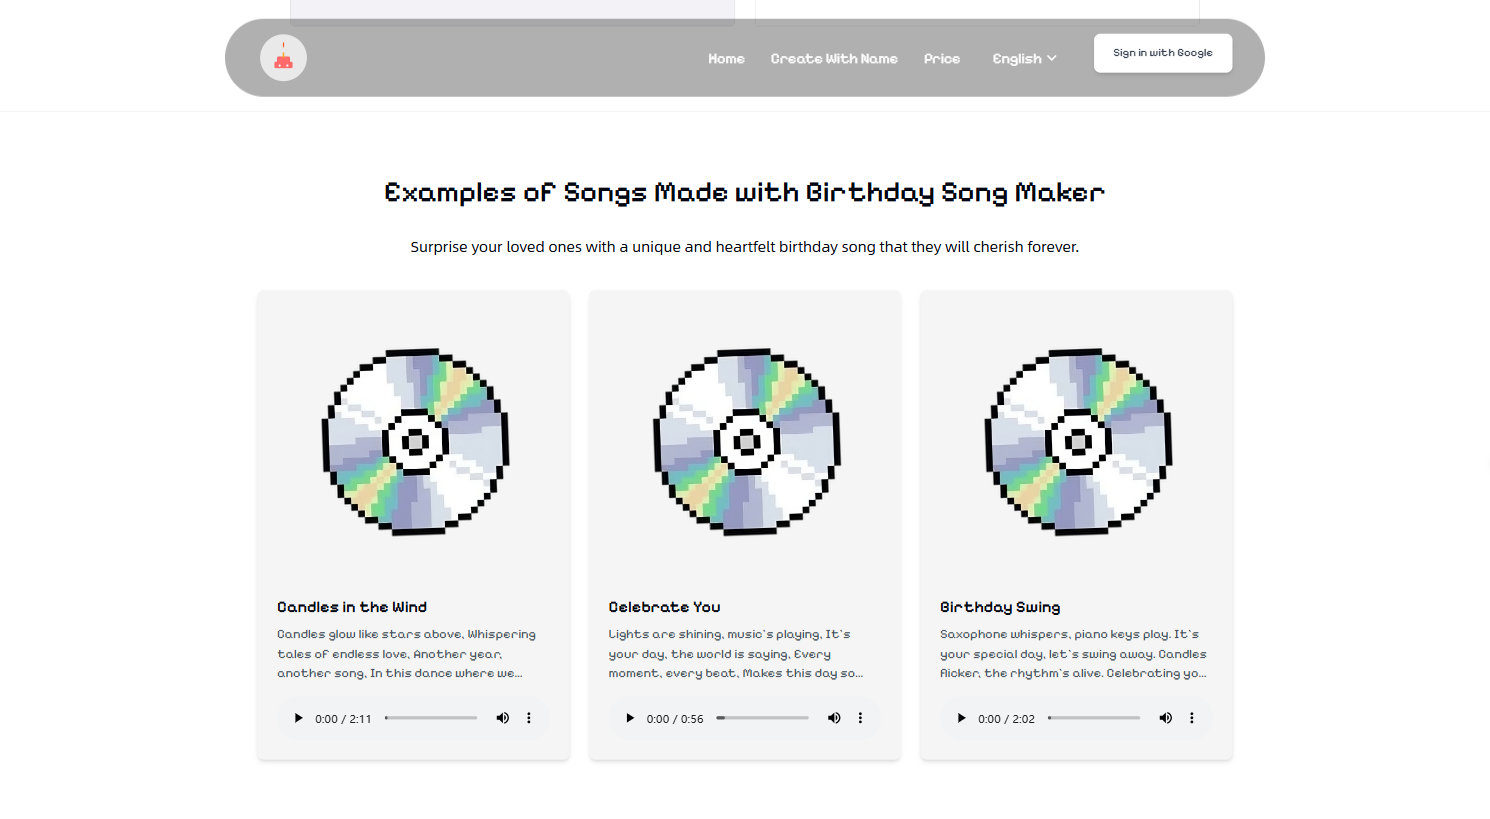
Task: Click the Celebrate You CD artwork
Action: pos(746,442)
